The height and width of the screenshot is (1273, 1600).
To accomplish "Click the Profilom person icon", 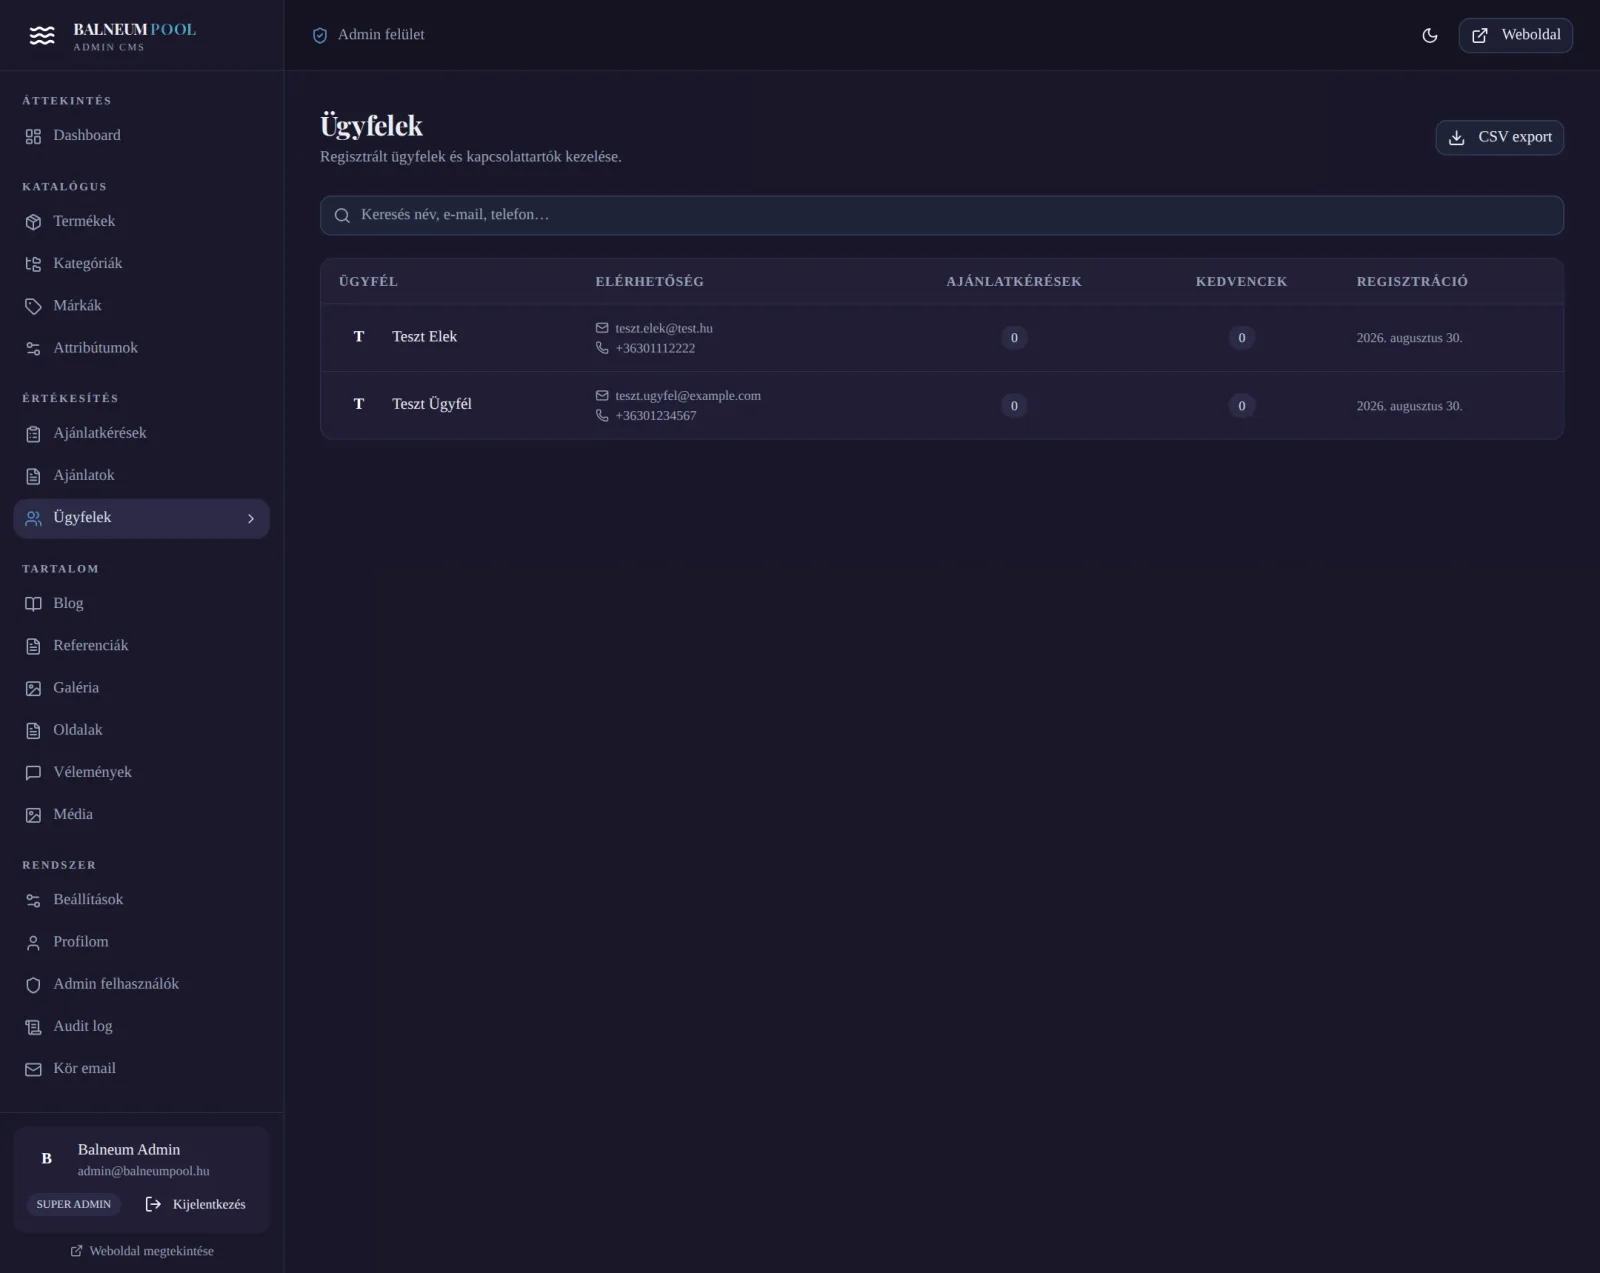I will coord(33,942).
